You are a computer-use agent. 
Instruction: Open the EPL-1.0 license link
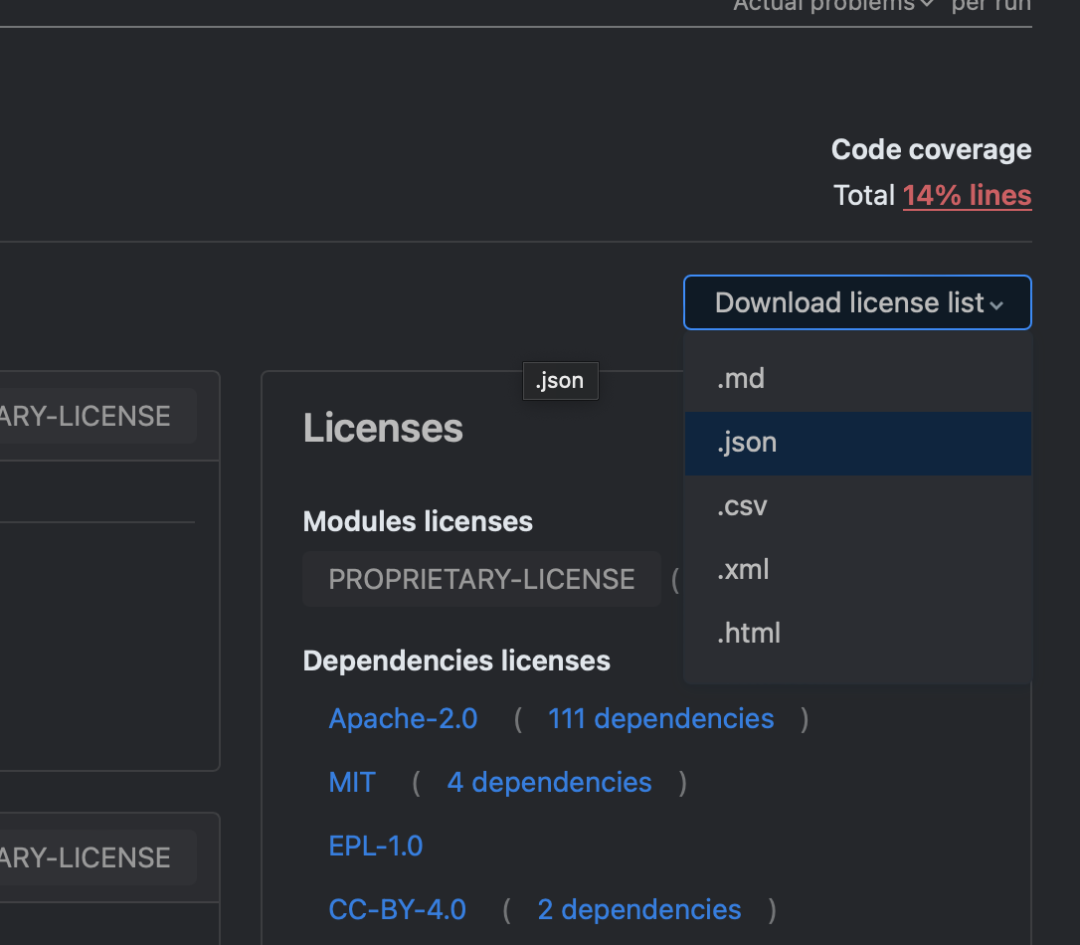pos(375,846)
